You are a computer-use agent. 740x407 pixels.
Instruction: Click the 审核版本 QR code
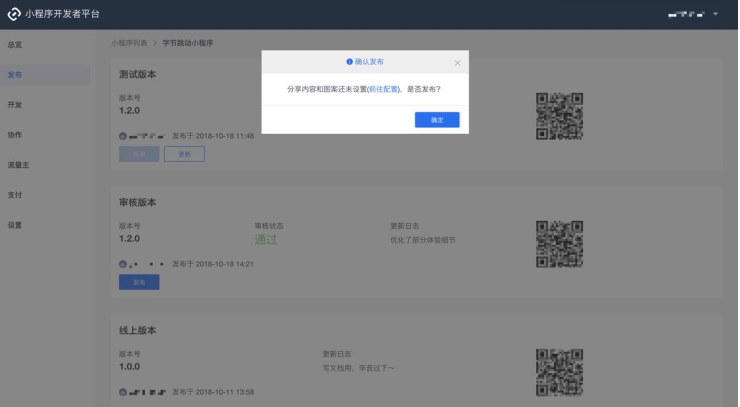(559, 244)
